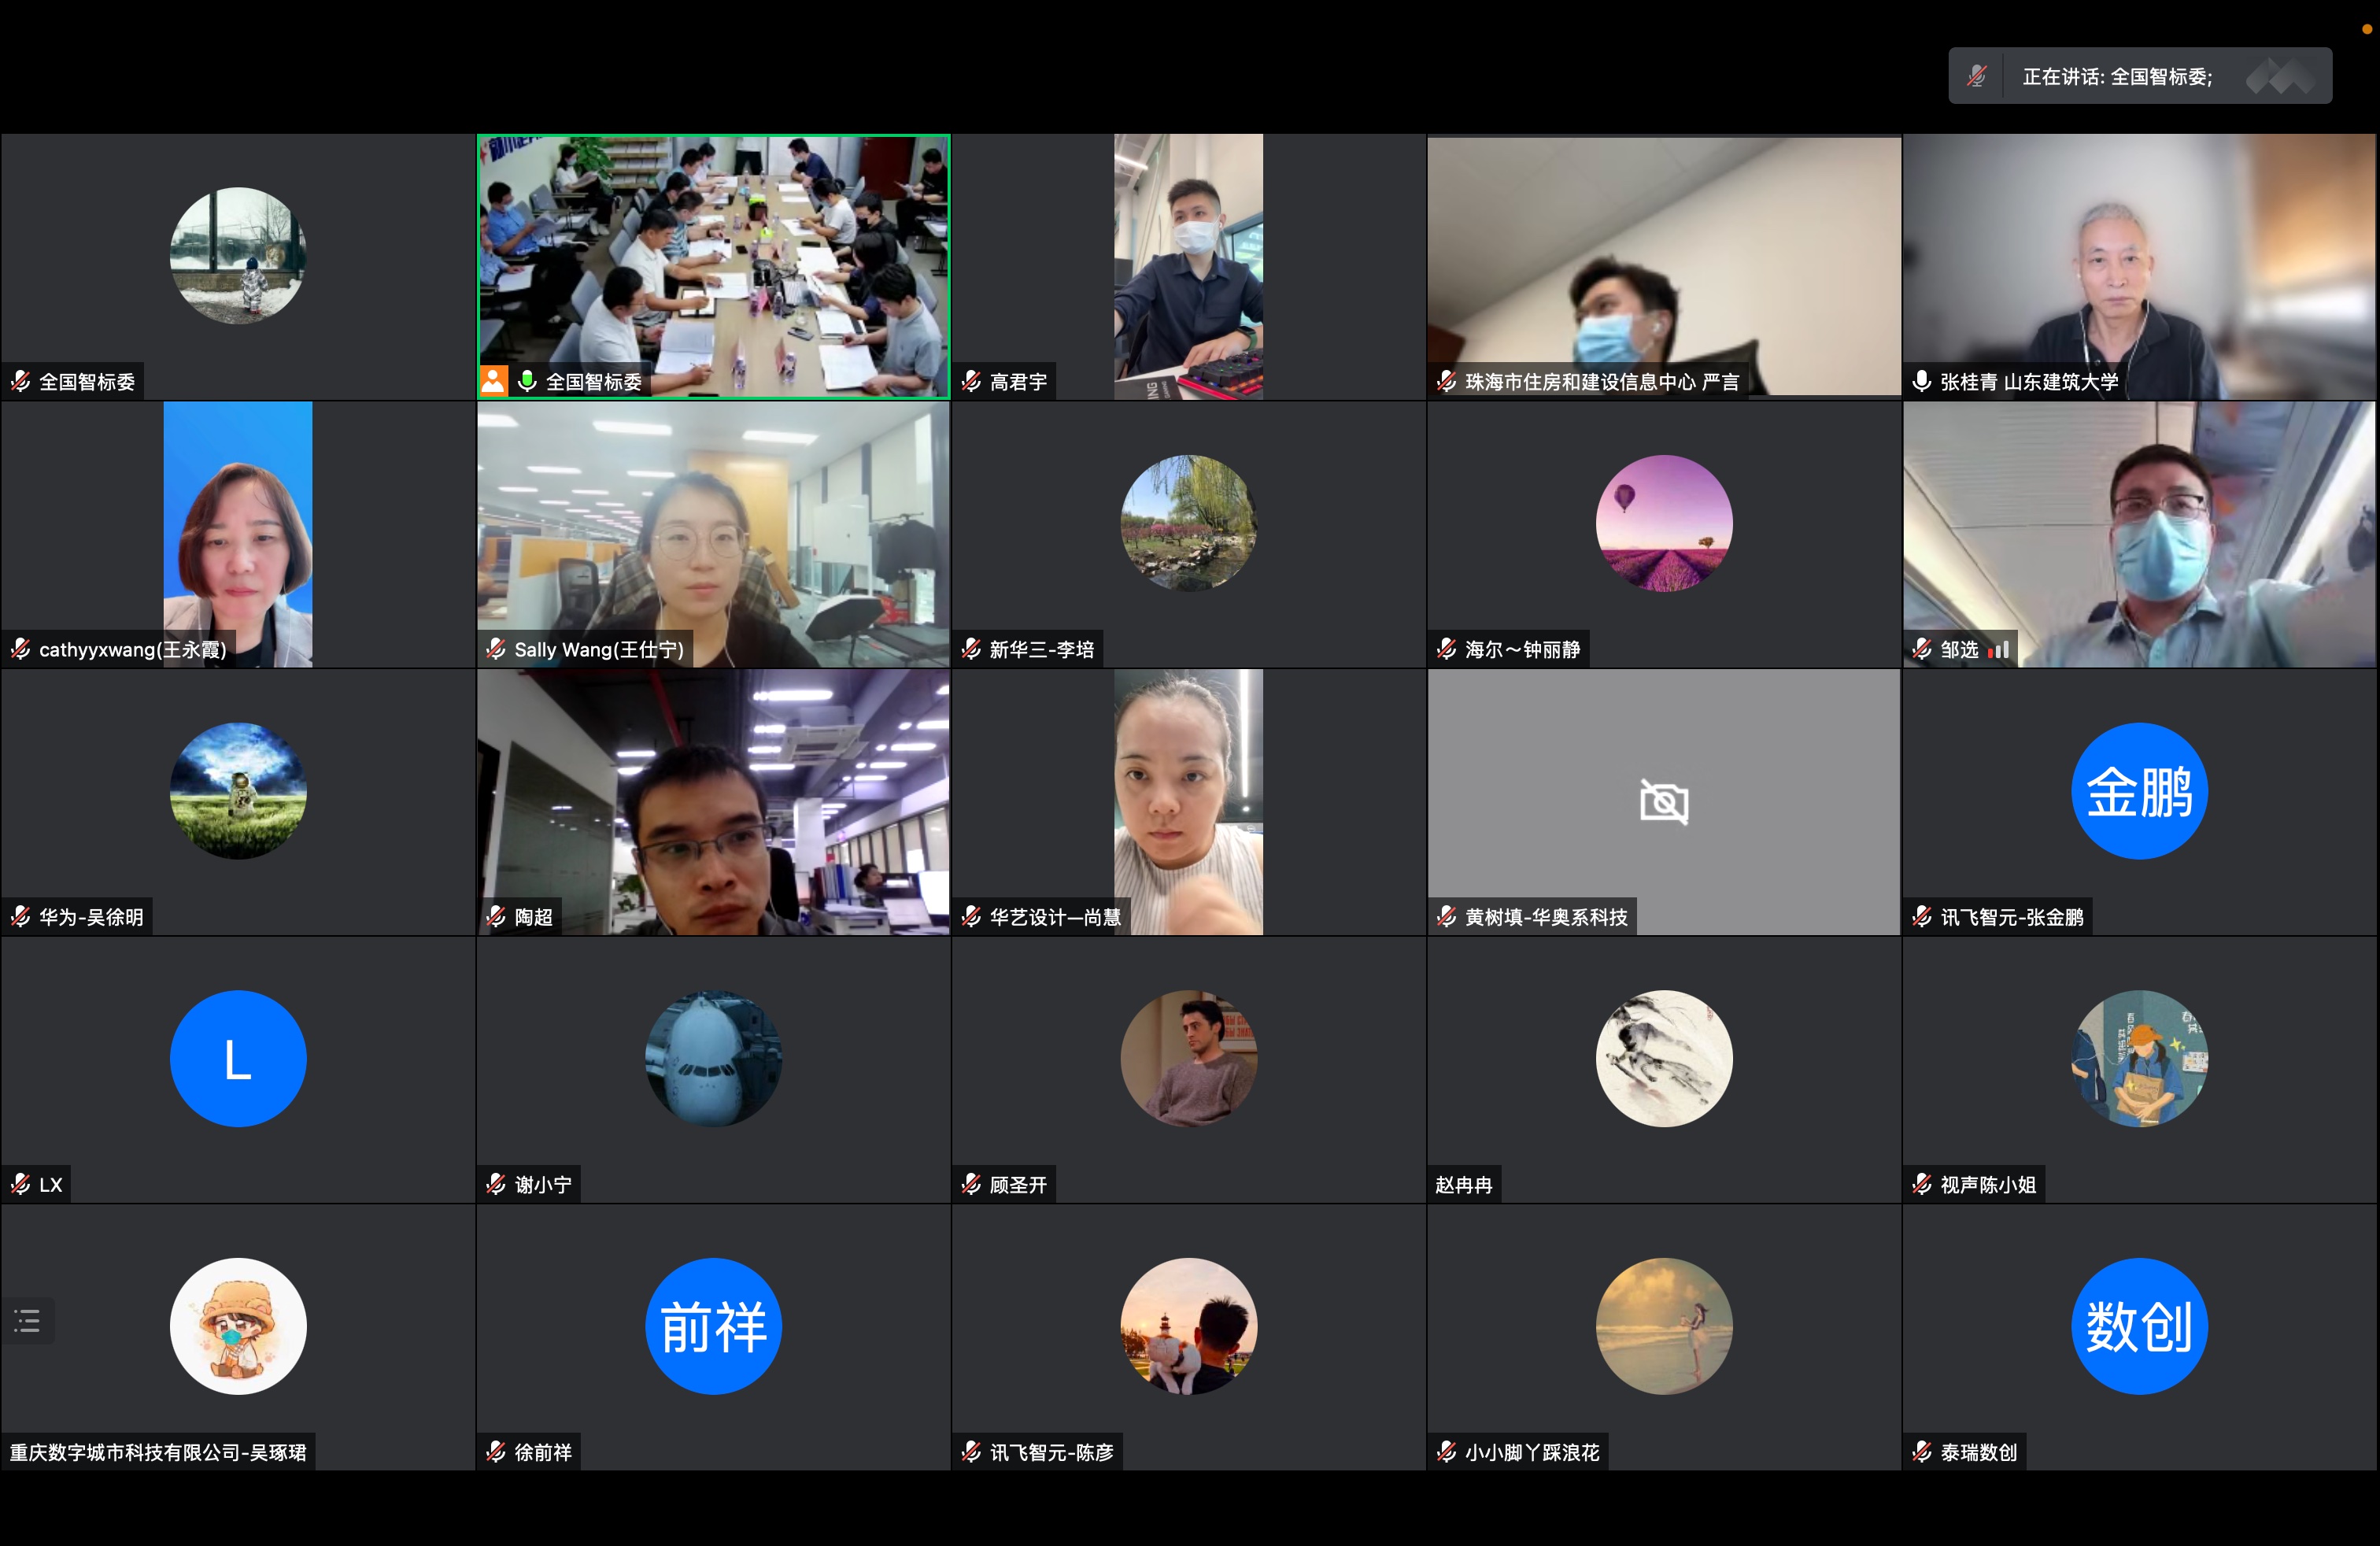Click the name label 新华三-李培
Viewport: 2380px width, 1546px height.
(1042, 650)
